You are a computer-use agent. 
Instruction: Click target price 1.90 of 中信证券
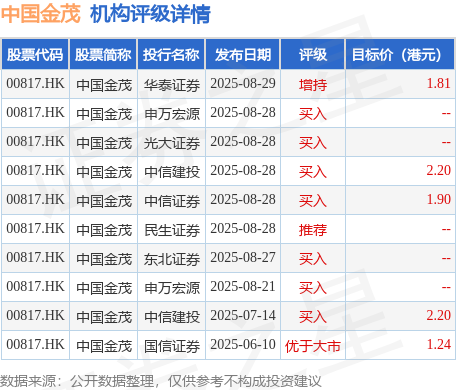click(x=439, y=199)
